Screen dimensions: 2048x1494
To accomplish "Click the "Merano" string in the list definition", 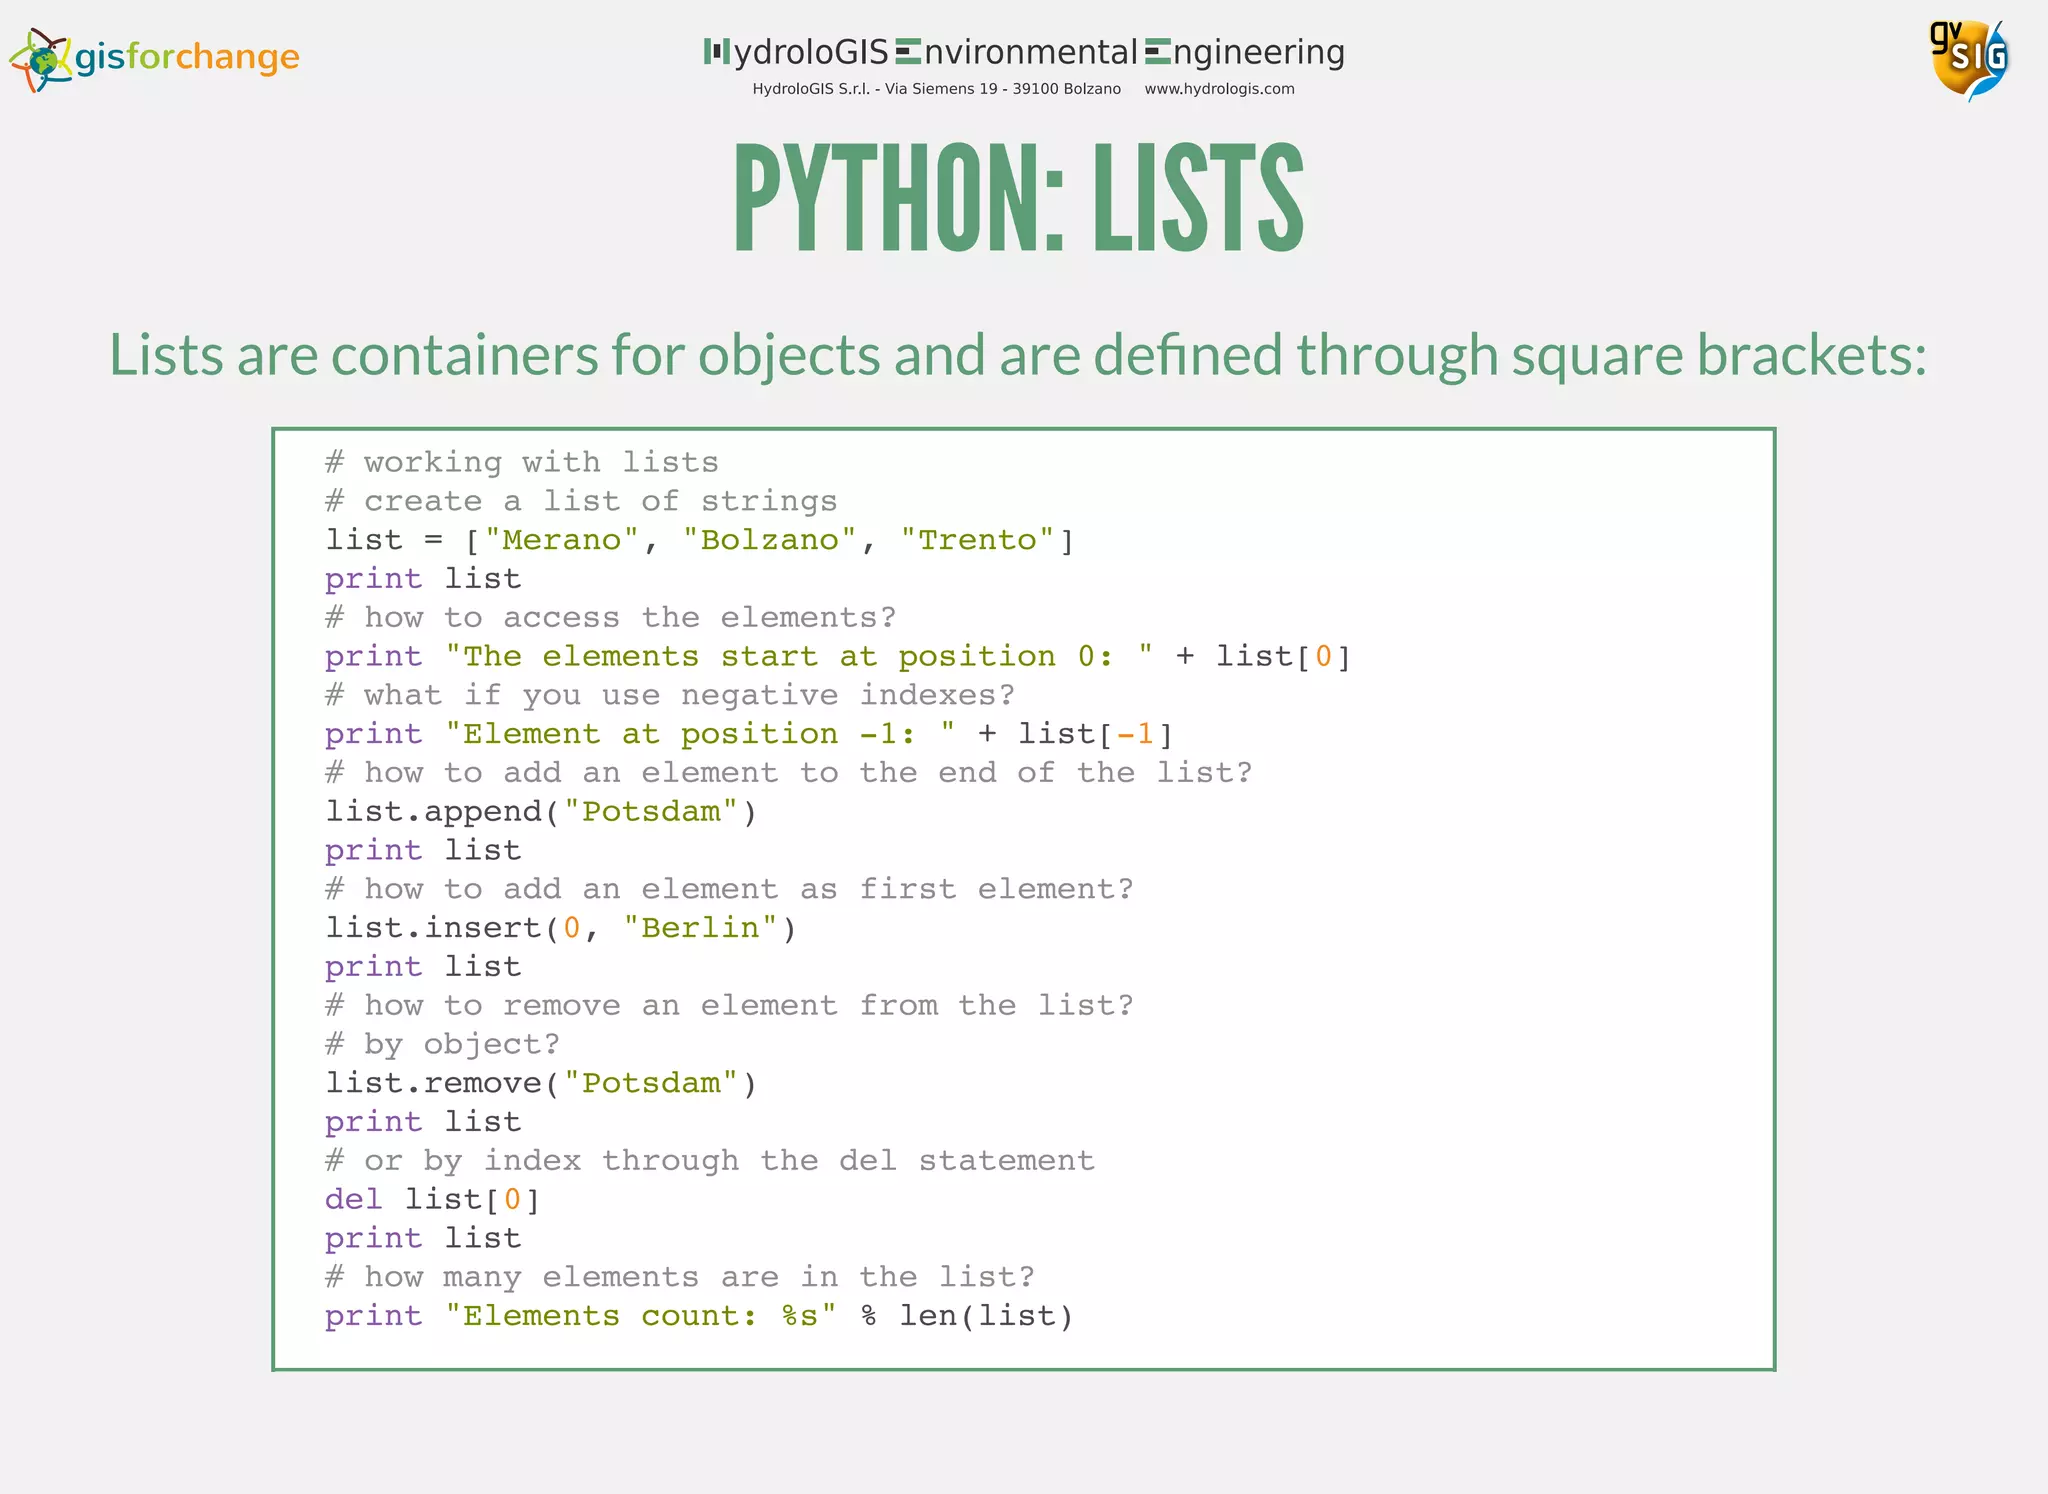I will [x=561, y=540].
